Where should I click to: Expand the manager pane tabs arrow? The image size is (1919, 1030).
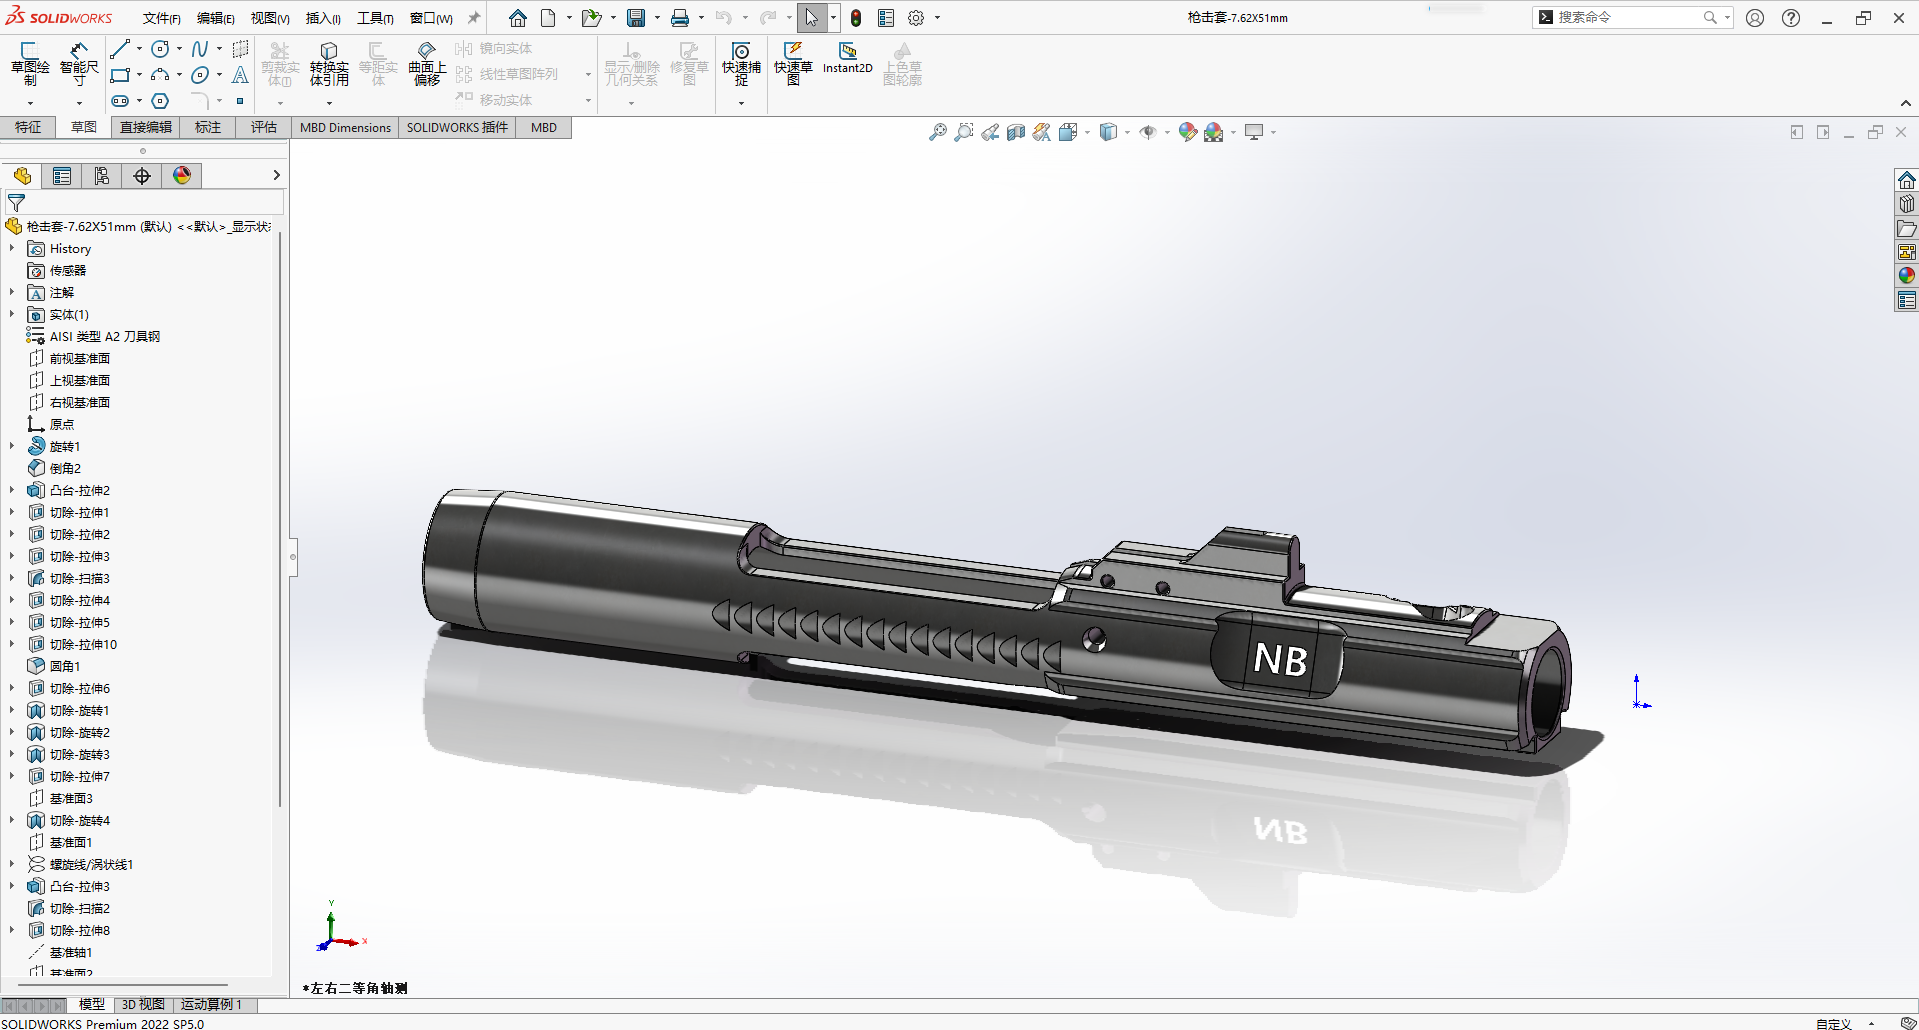coord(277,176)
